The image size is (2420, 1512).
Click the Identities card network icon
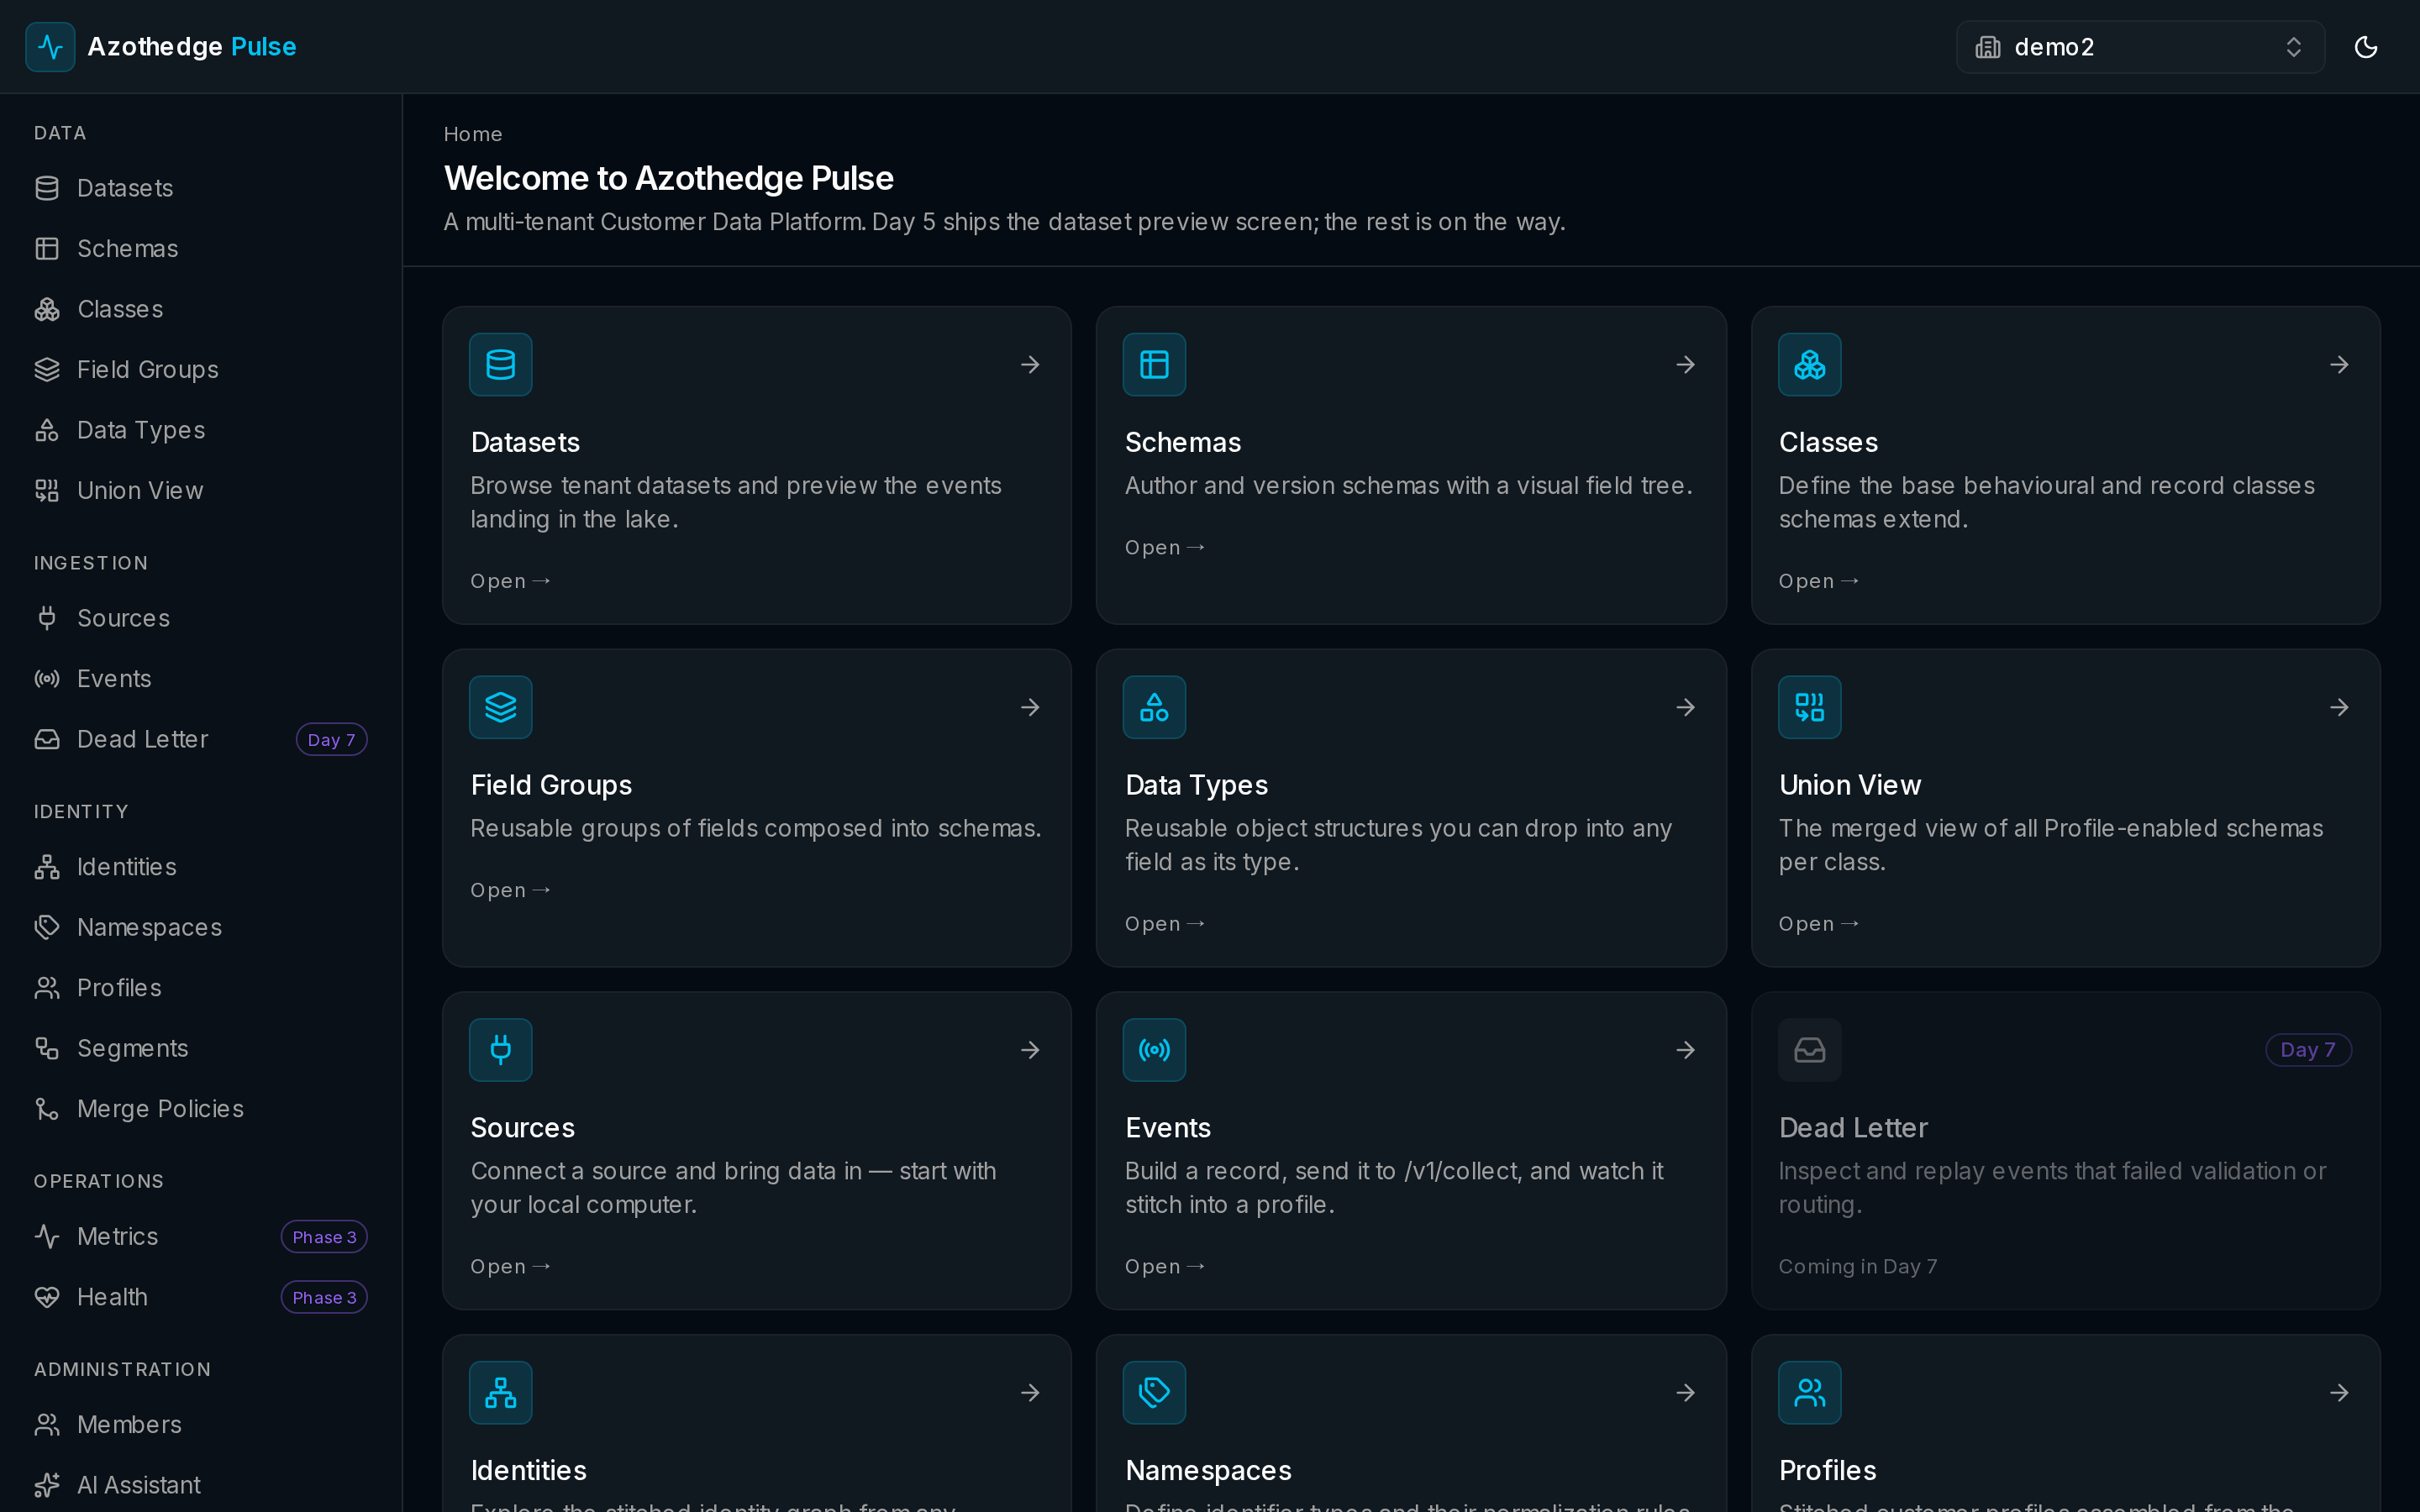coord(500,1392)
